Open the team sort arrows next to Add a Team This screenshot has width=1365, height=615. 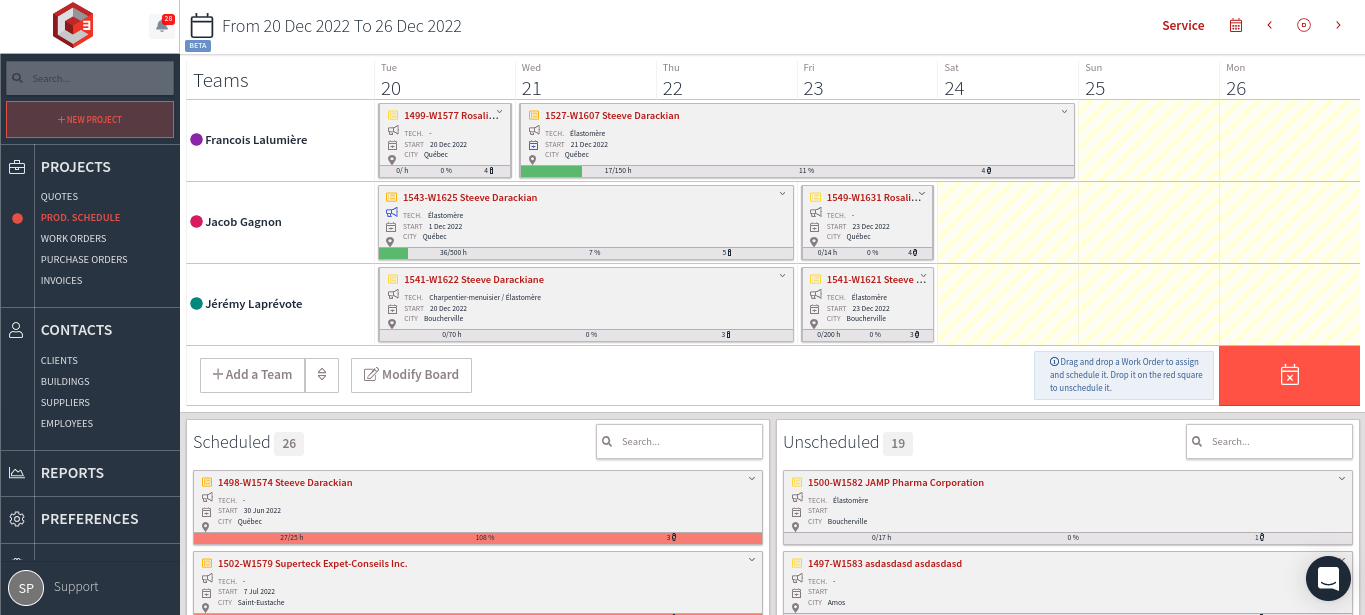tap(322, 375)
